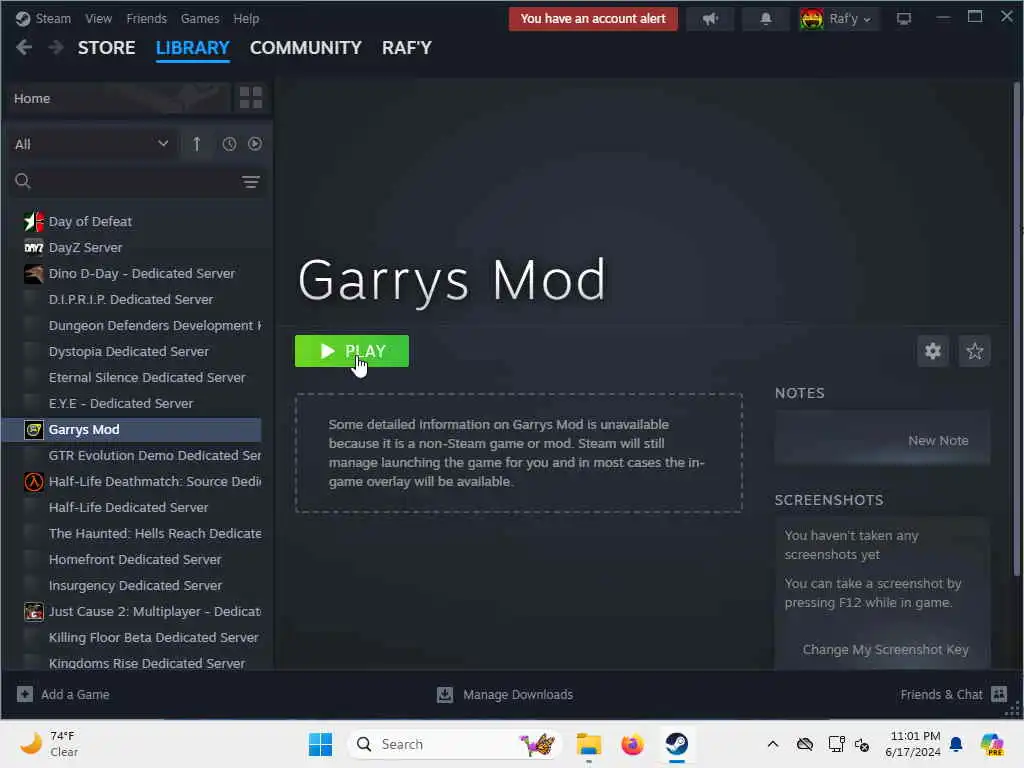Toggle the ready to play filter
Image resolution: width=1024 pixels, height=768 pixels.
coord(255,144)
